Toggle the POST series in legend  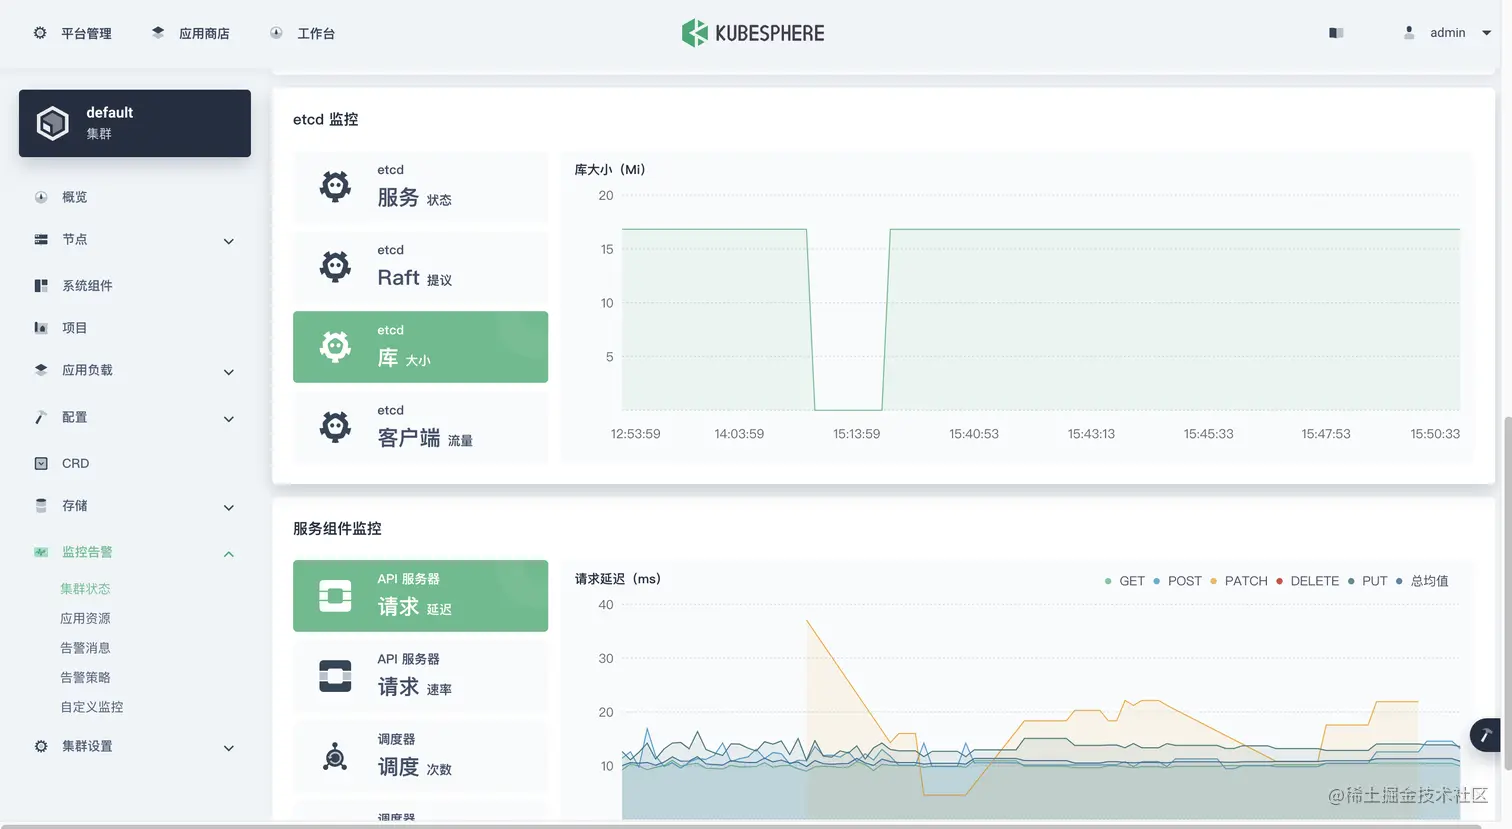click(1177, 581)
